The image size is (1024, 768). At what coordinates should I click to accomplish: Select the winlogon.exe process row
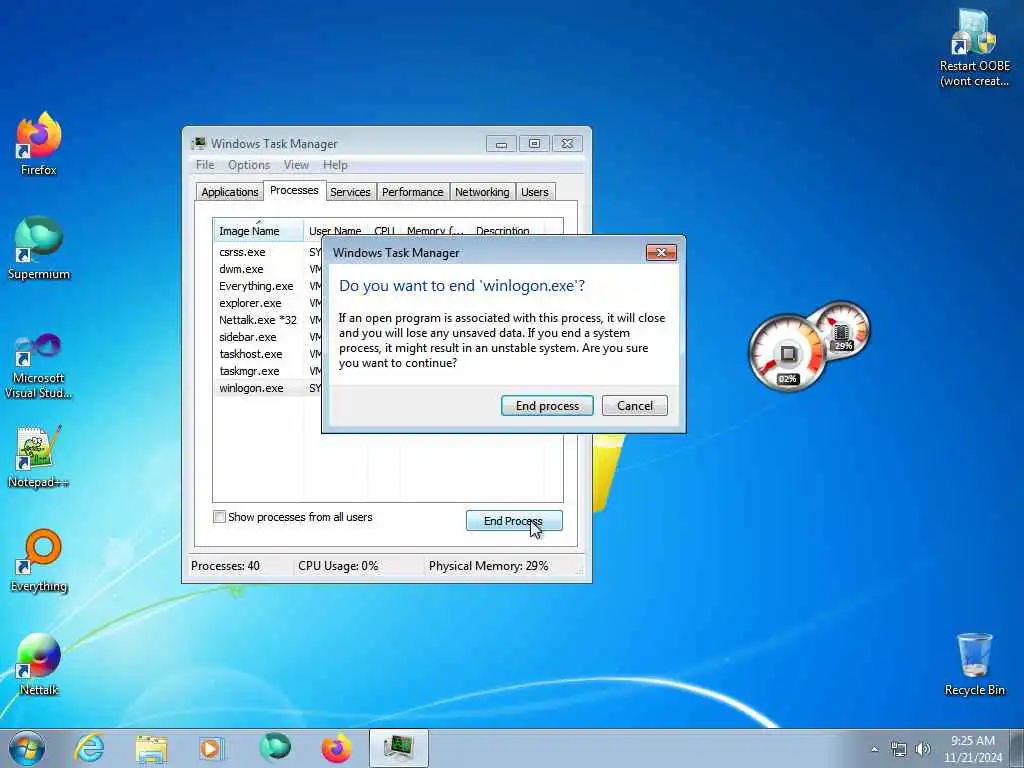(268, 388)
